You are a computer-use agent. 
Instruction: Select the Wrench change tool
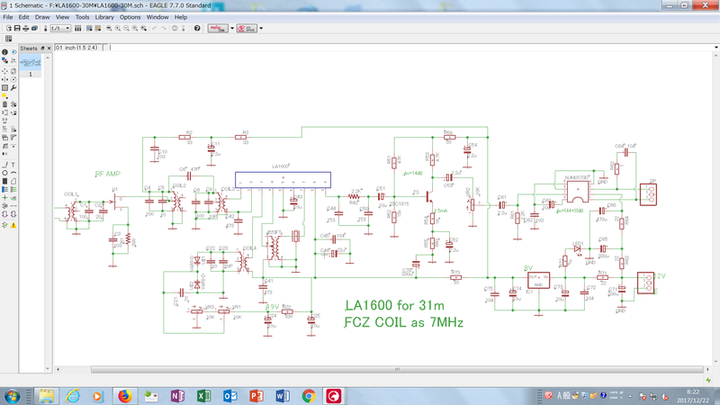click(15, 88)
